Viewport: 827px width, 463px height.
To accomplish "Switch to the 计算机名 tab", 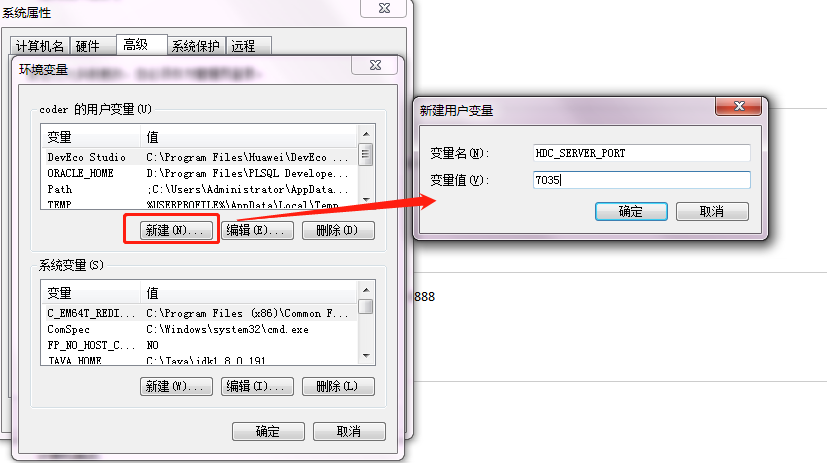I will pos(40,46).
